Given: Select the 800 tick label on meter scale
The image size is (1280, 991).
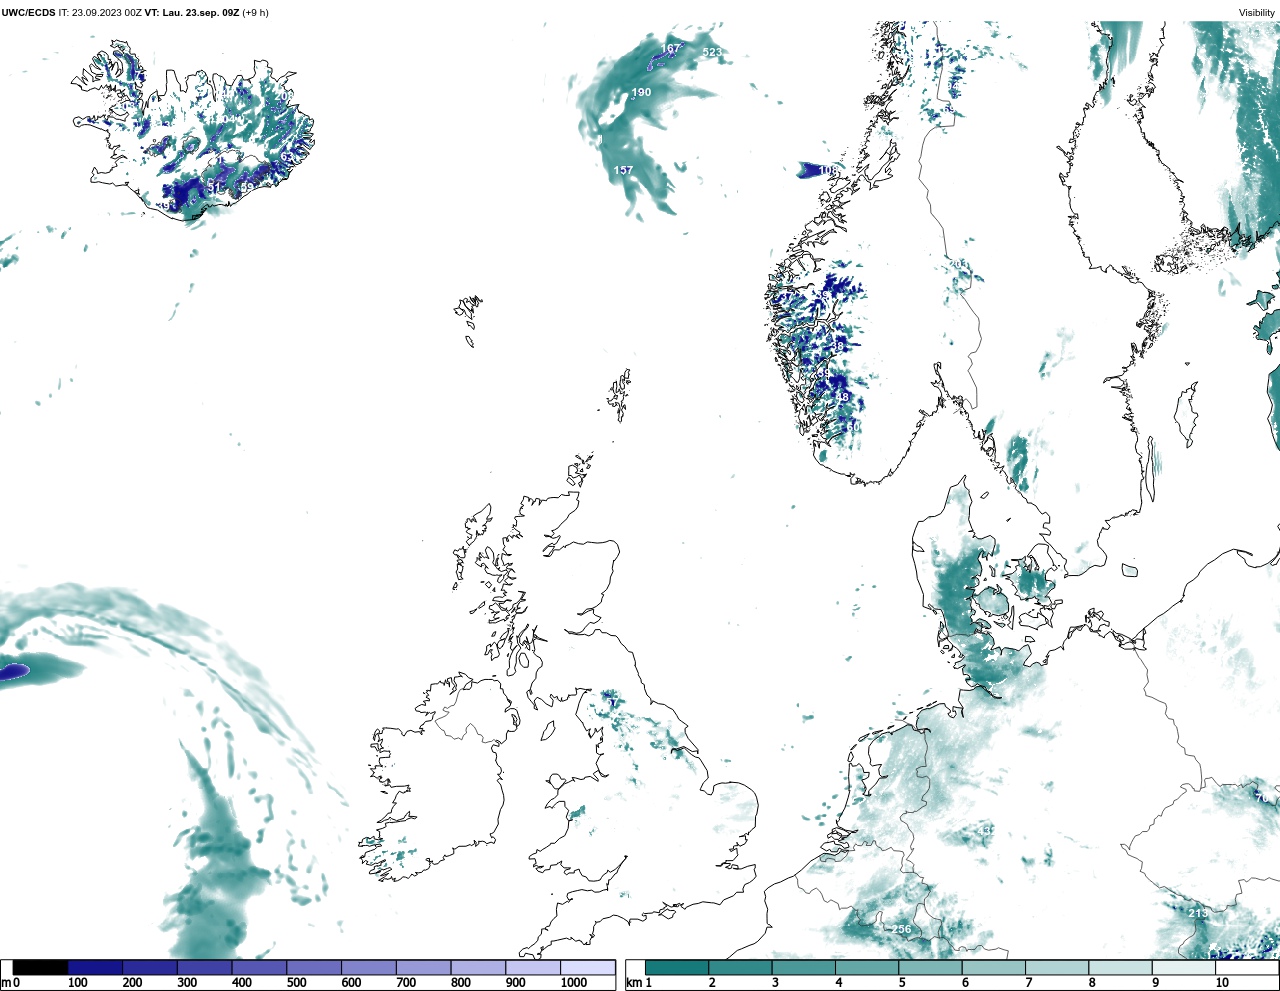Looking at the screenshot, I should pyautogui.click(x=460, y=983).
